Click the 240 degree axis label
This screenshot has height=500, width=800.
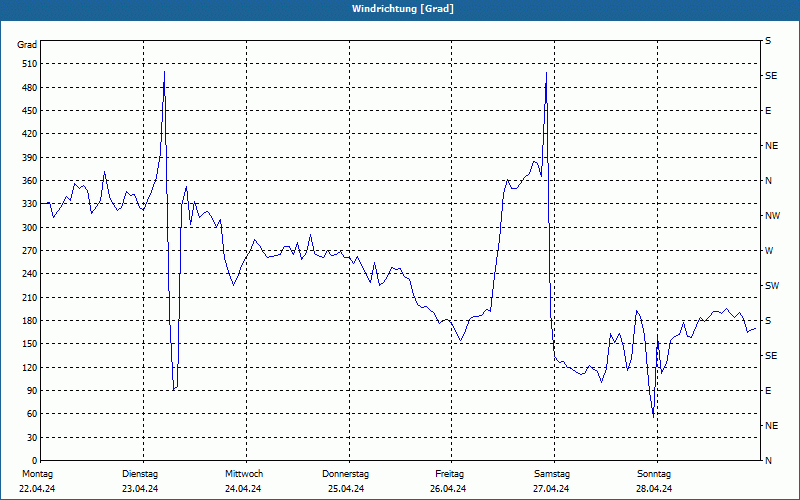30,274
